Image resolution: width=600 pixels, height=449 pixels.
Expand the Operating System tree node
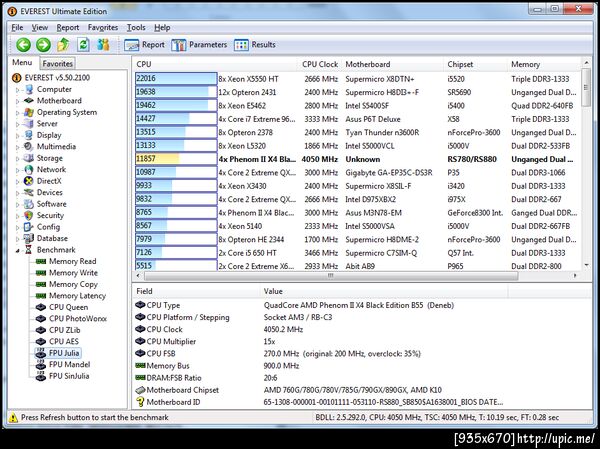(x=17, y=113)
